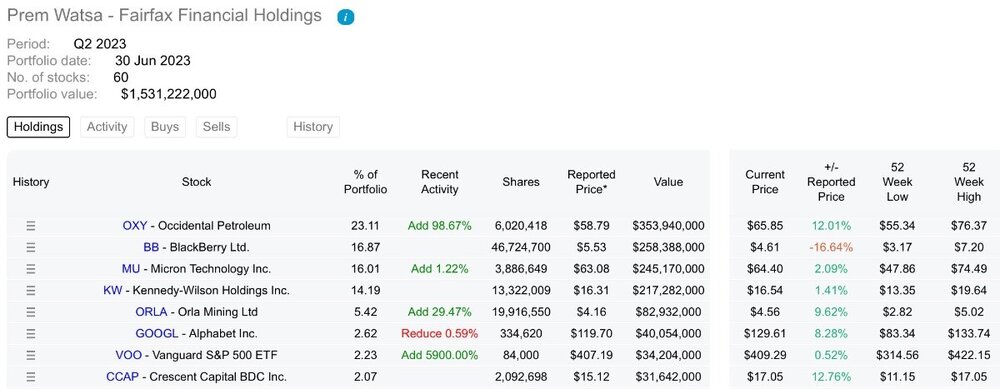Open history menu icon for GOOGL row

tap(31, 334)
